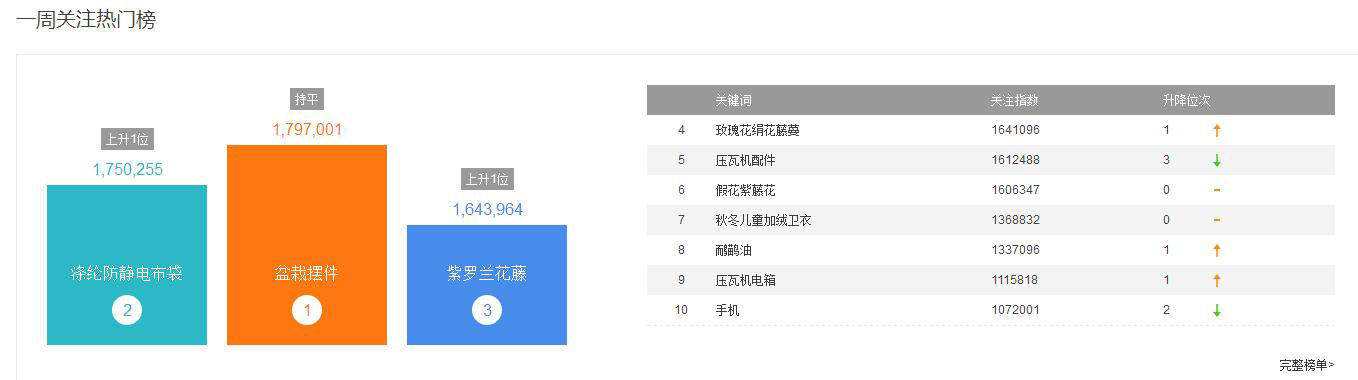The image size is (1358, 380).
Task: Click the rank change value 3 for 压瓦机配件
Action: click(x=1166, y=160)
